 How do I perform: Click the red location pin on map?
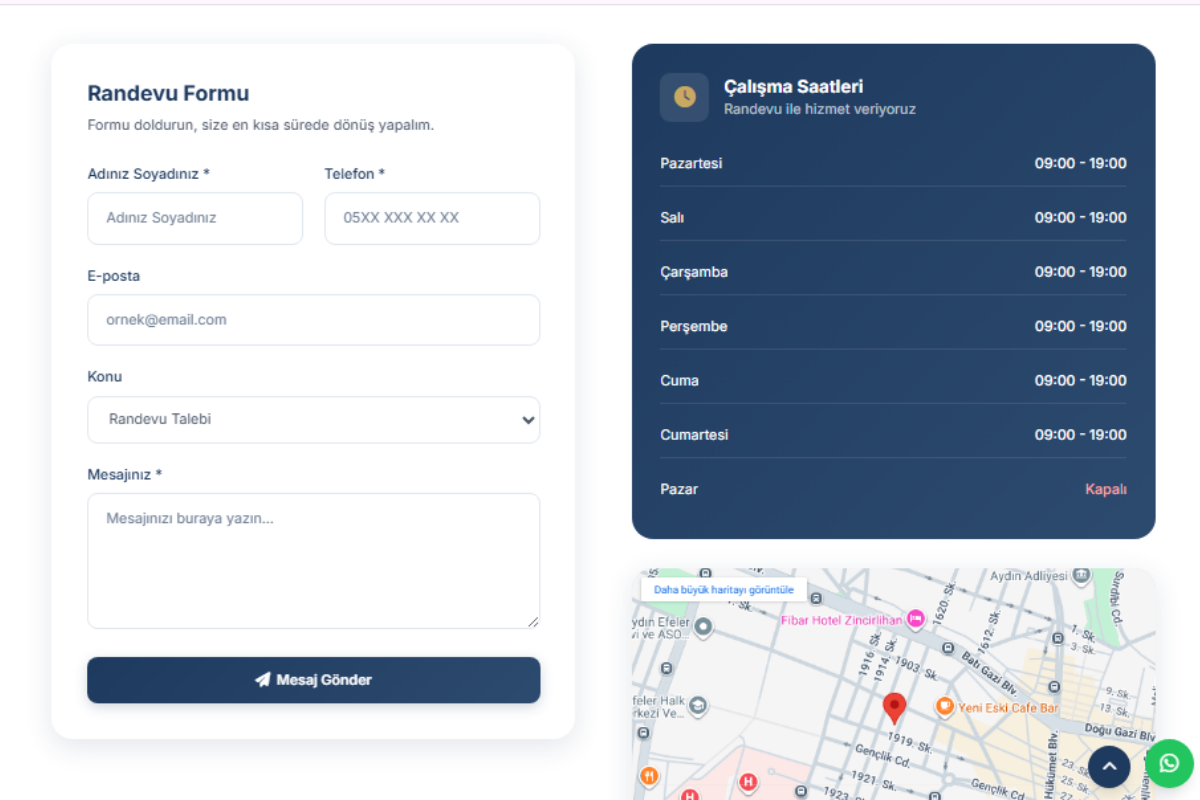click(894, 707)
